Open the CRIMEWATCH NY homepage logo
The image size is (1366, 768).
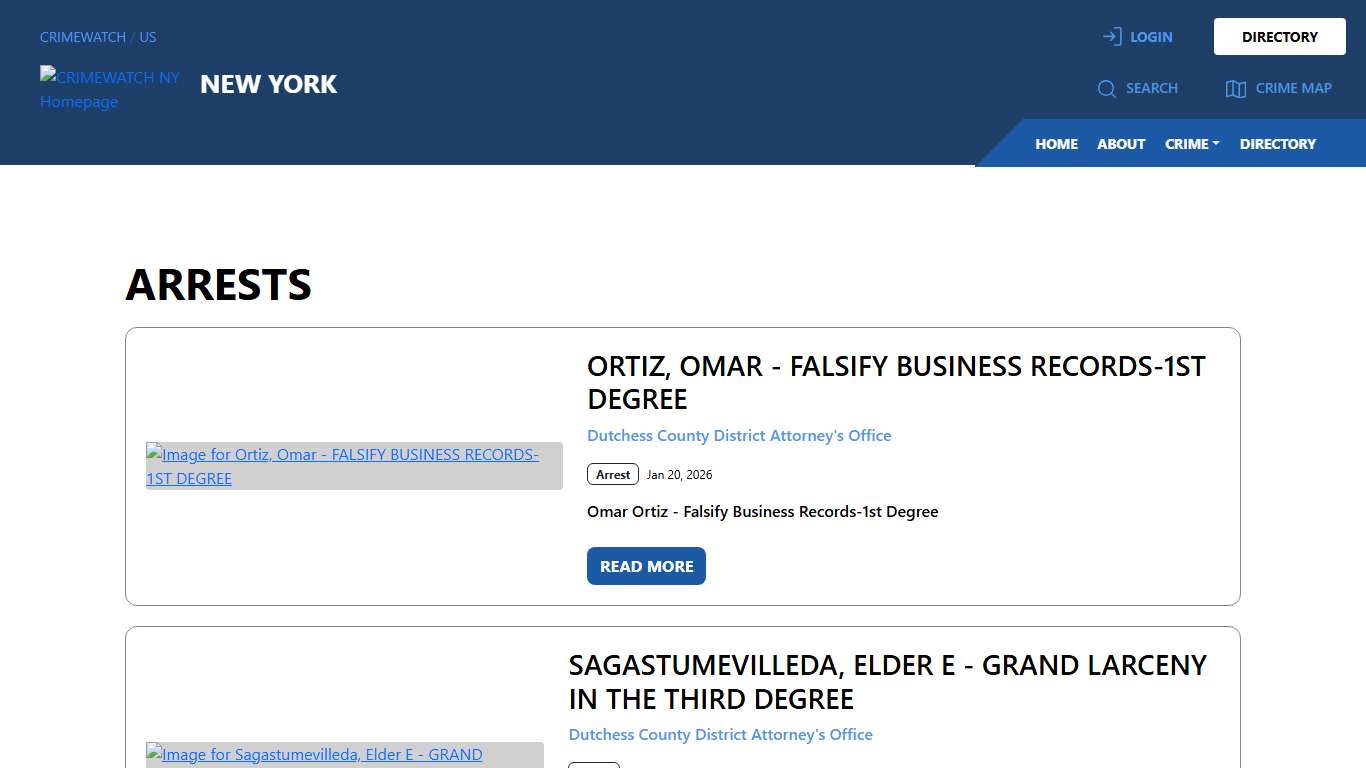click(109, 89)
